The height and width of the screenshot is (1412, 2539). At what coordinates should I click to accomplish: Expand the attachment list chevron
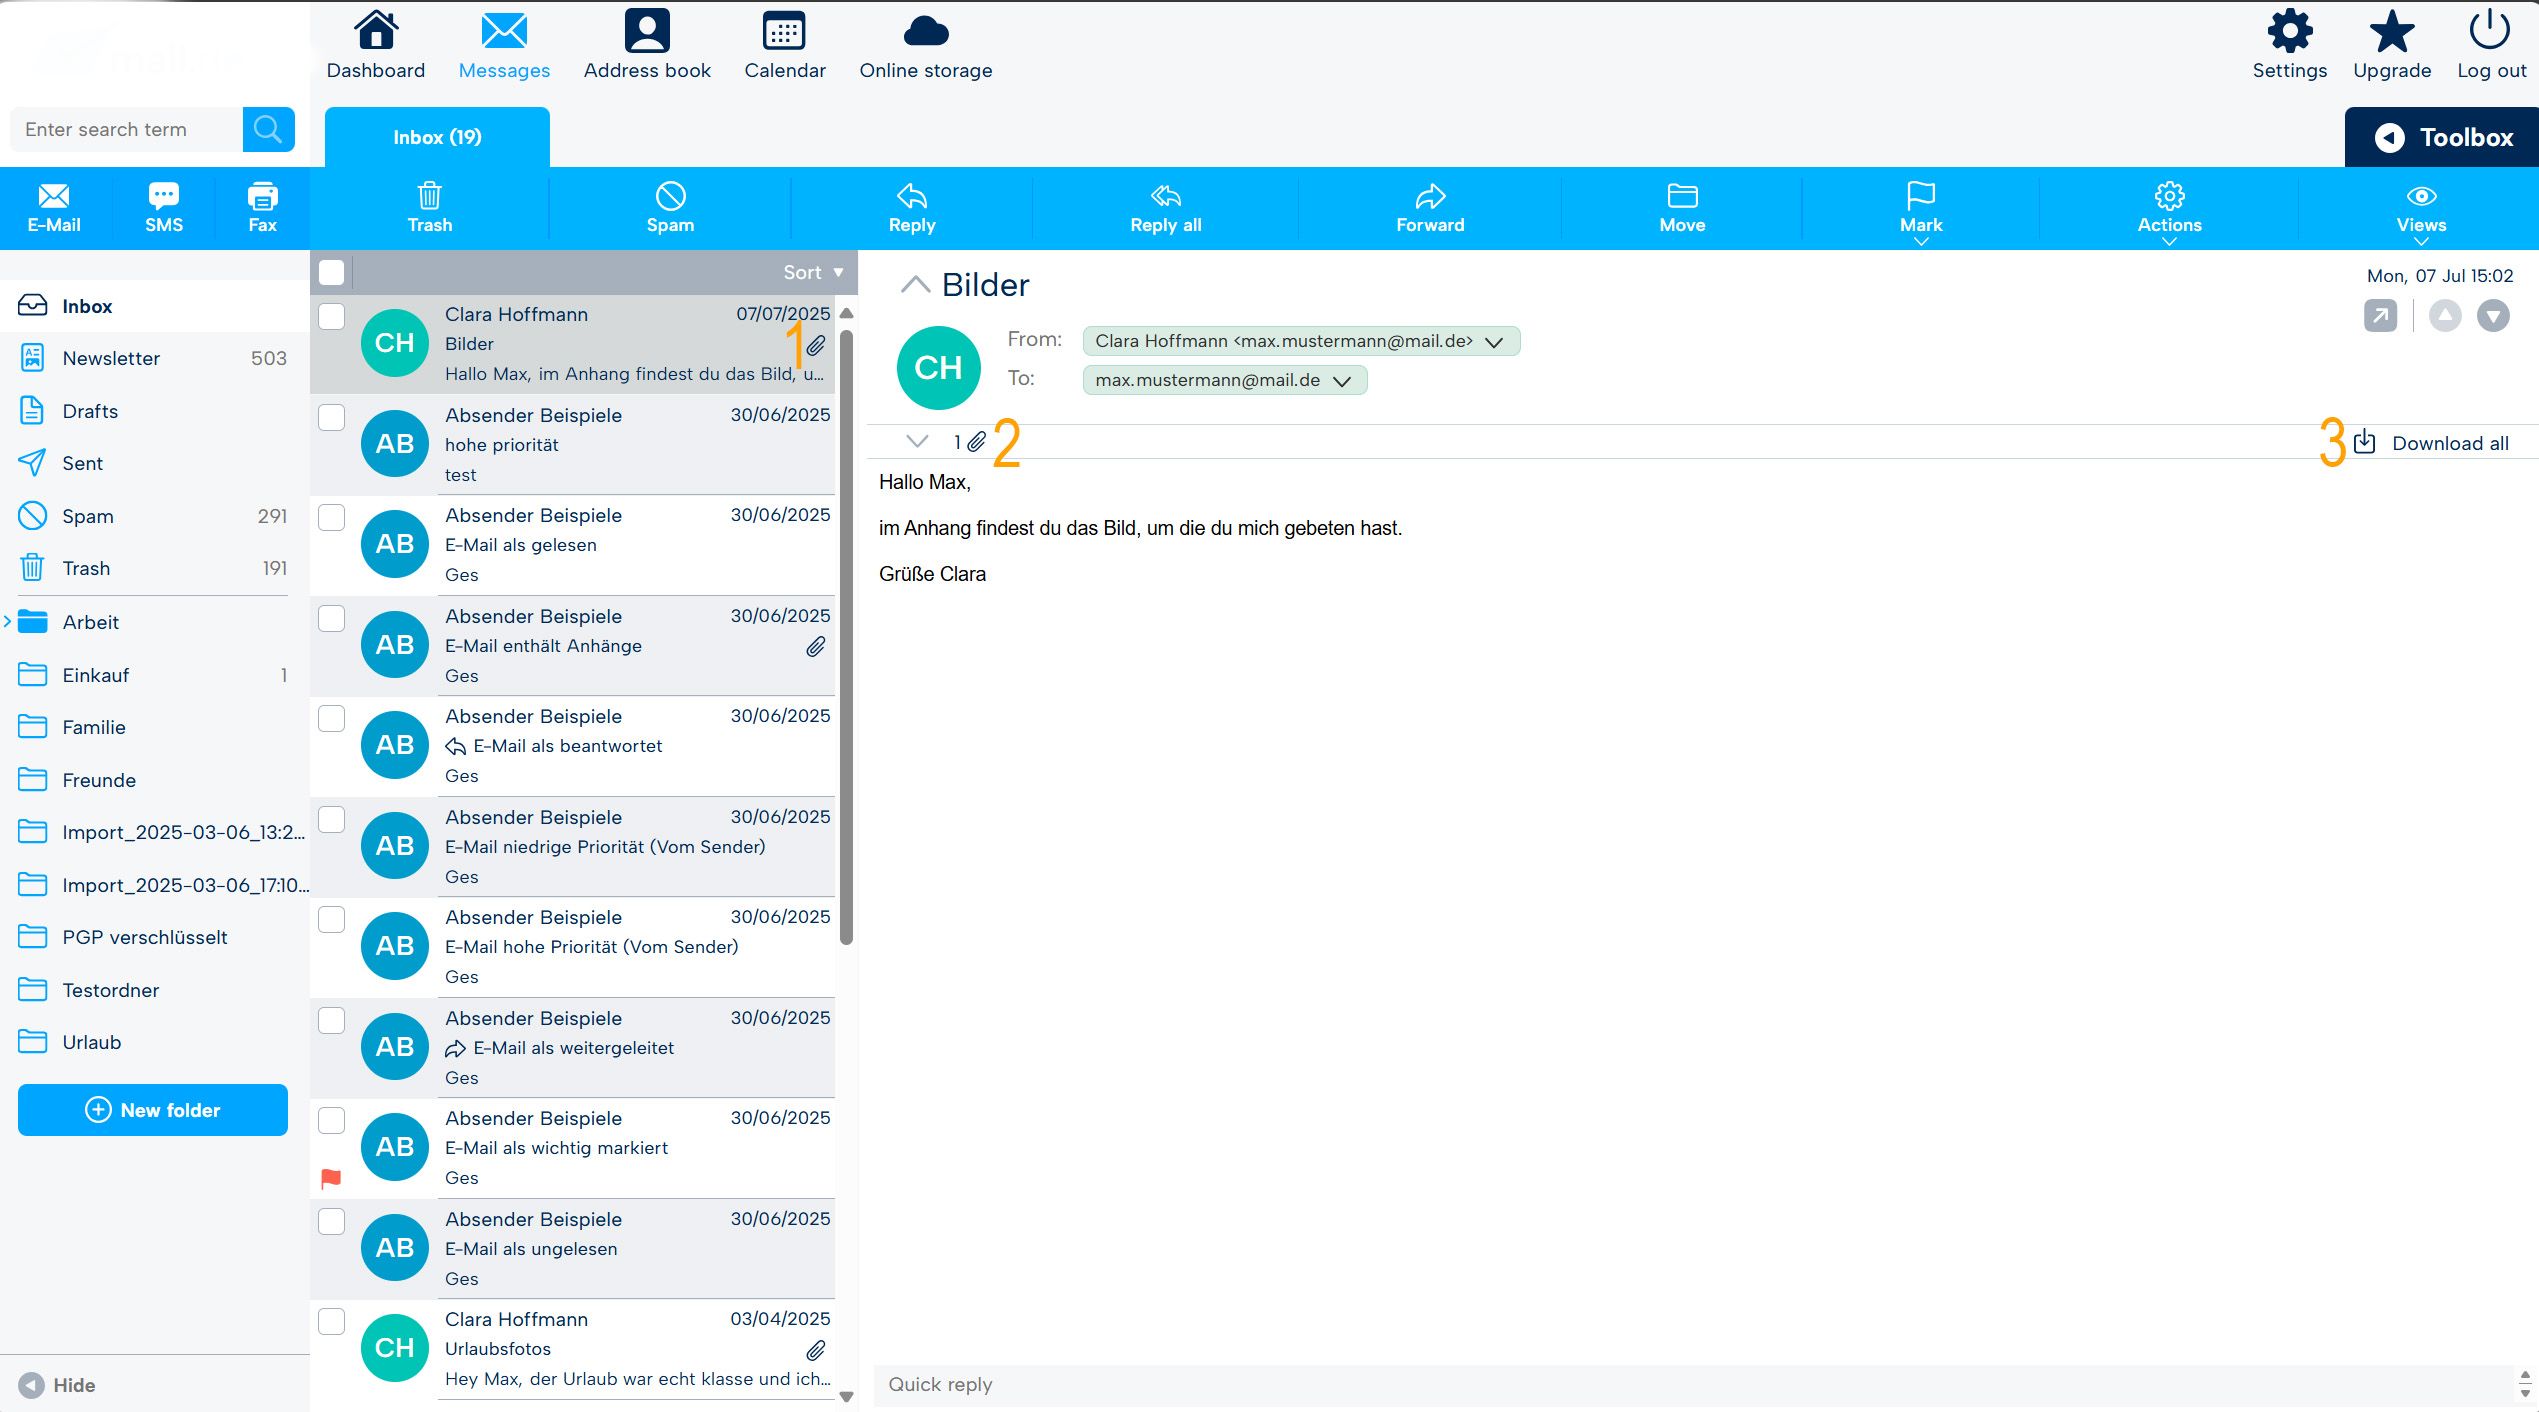[917, 441]
